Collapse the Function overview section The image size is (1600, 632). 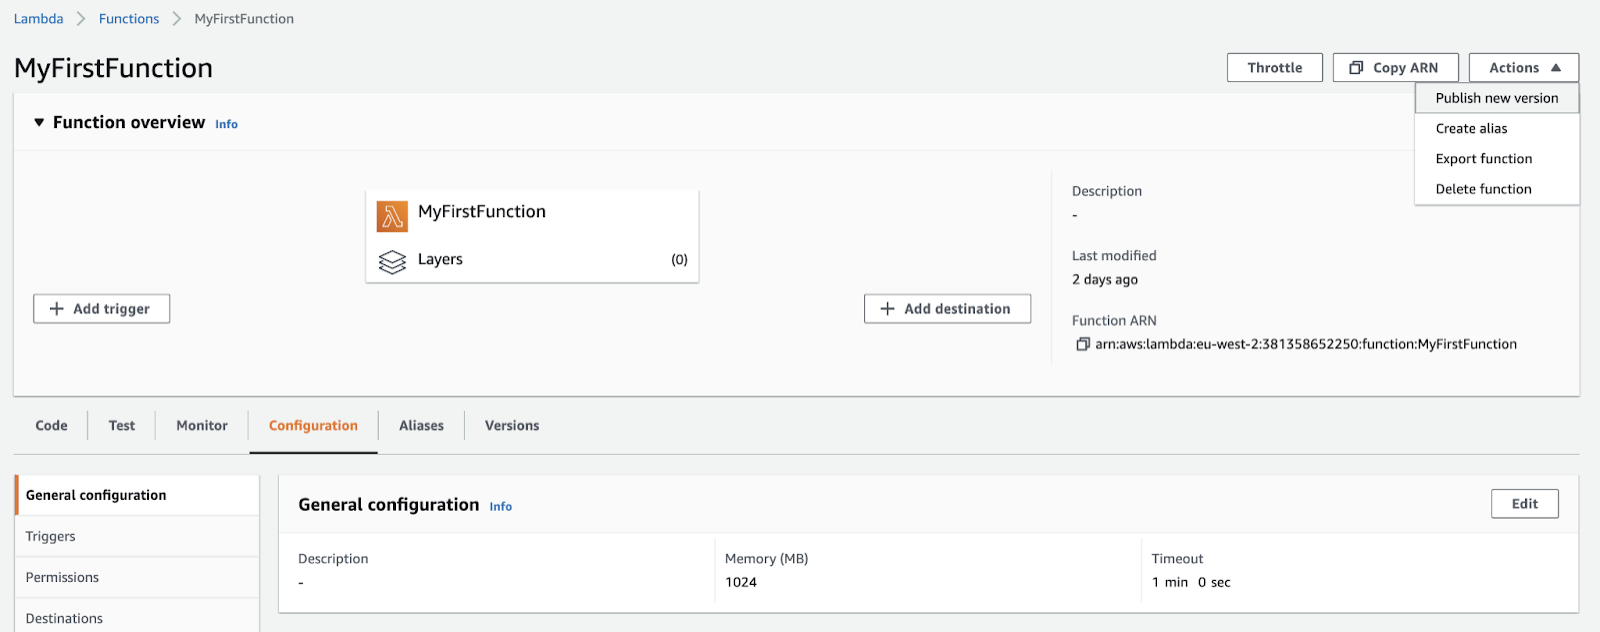point(39,122)
